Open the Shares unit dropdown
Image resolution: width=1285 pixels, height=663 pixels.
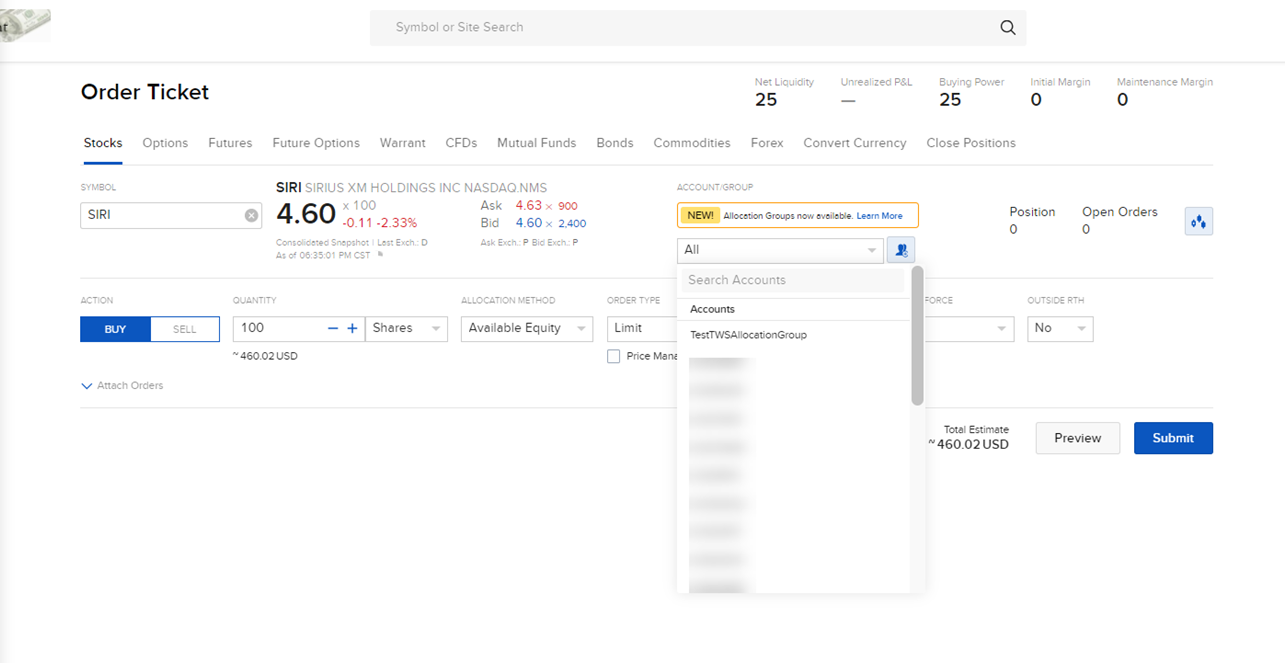click(x=406, y=328)
